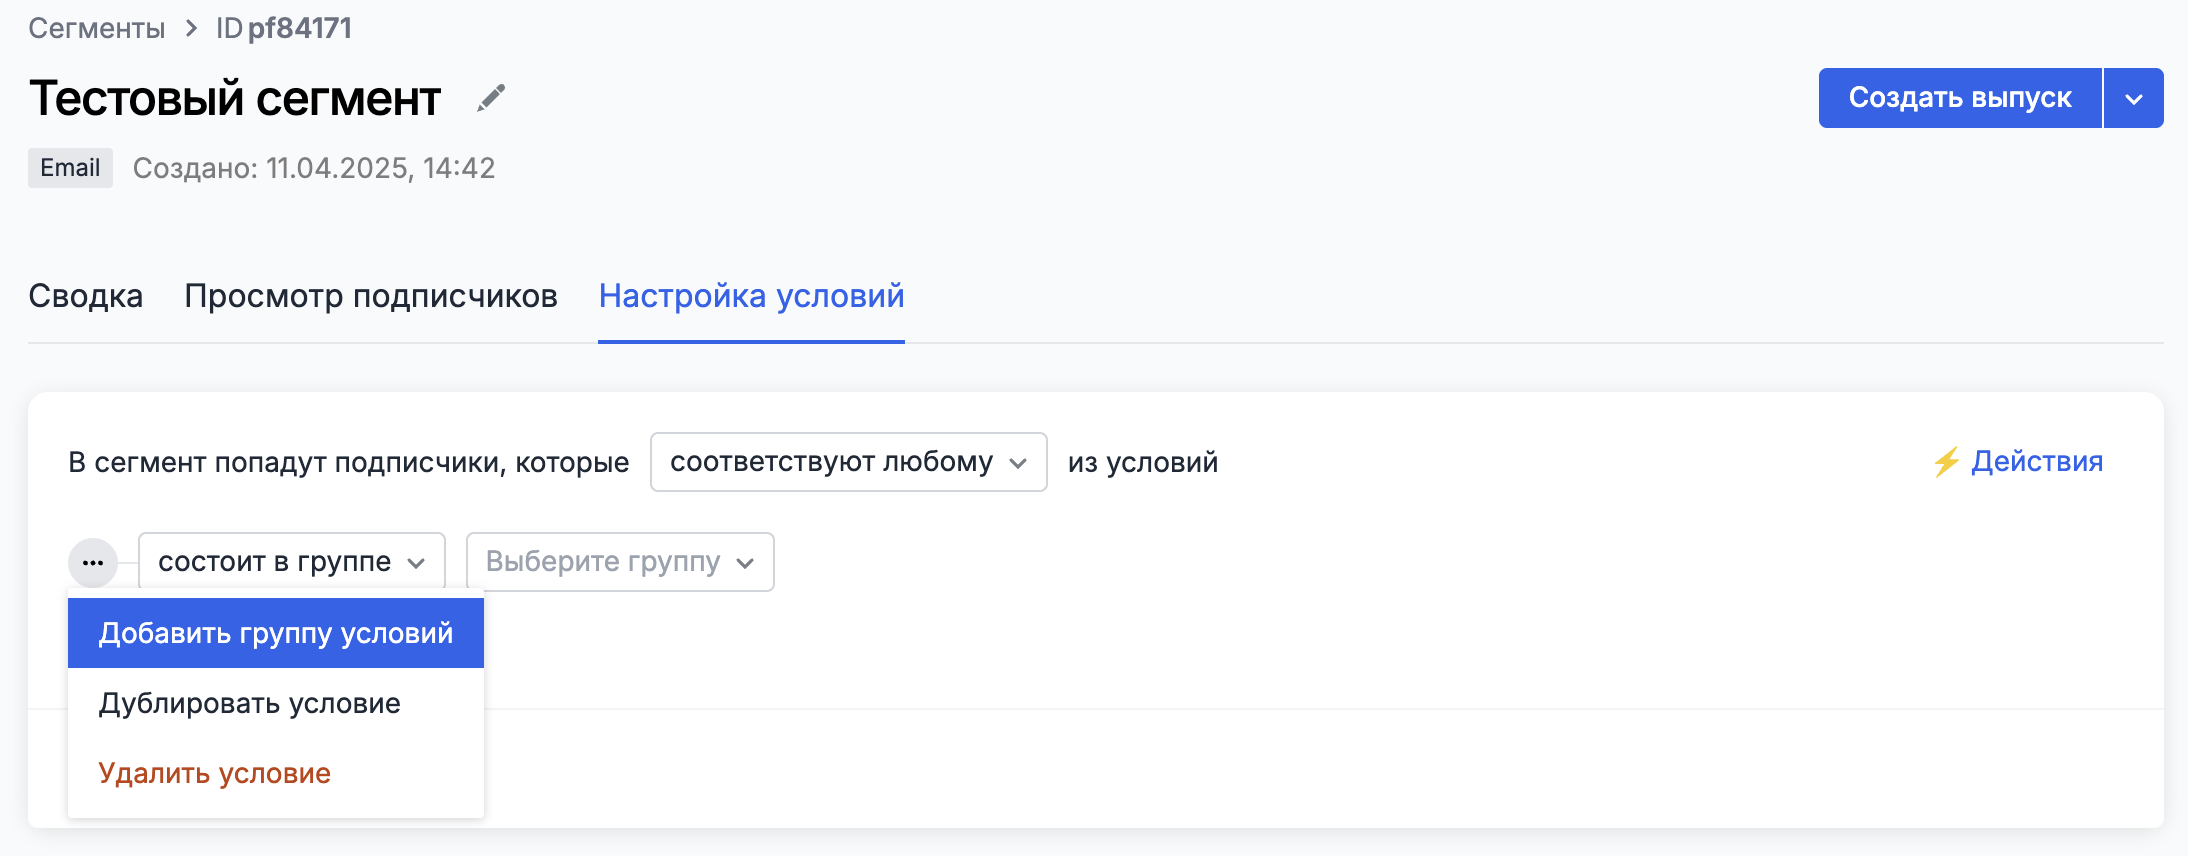The width and height of the screenshot is (2188, 856).
Task: Expand the arrow beside Создать выпуск
Action: 2133,98
